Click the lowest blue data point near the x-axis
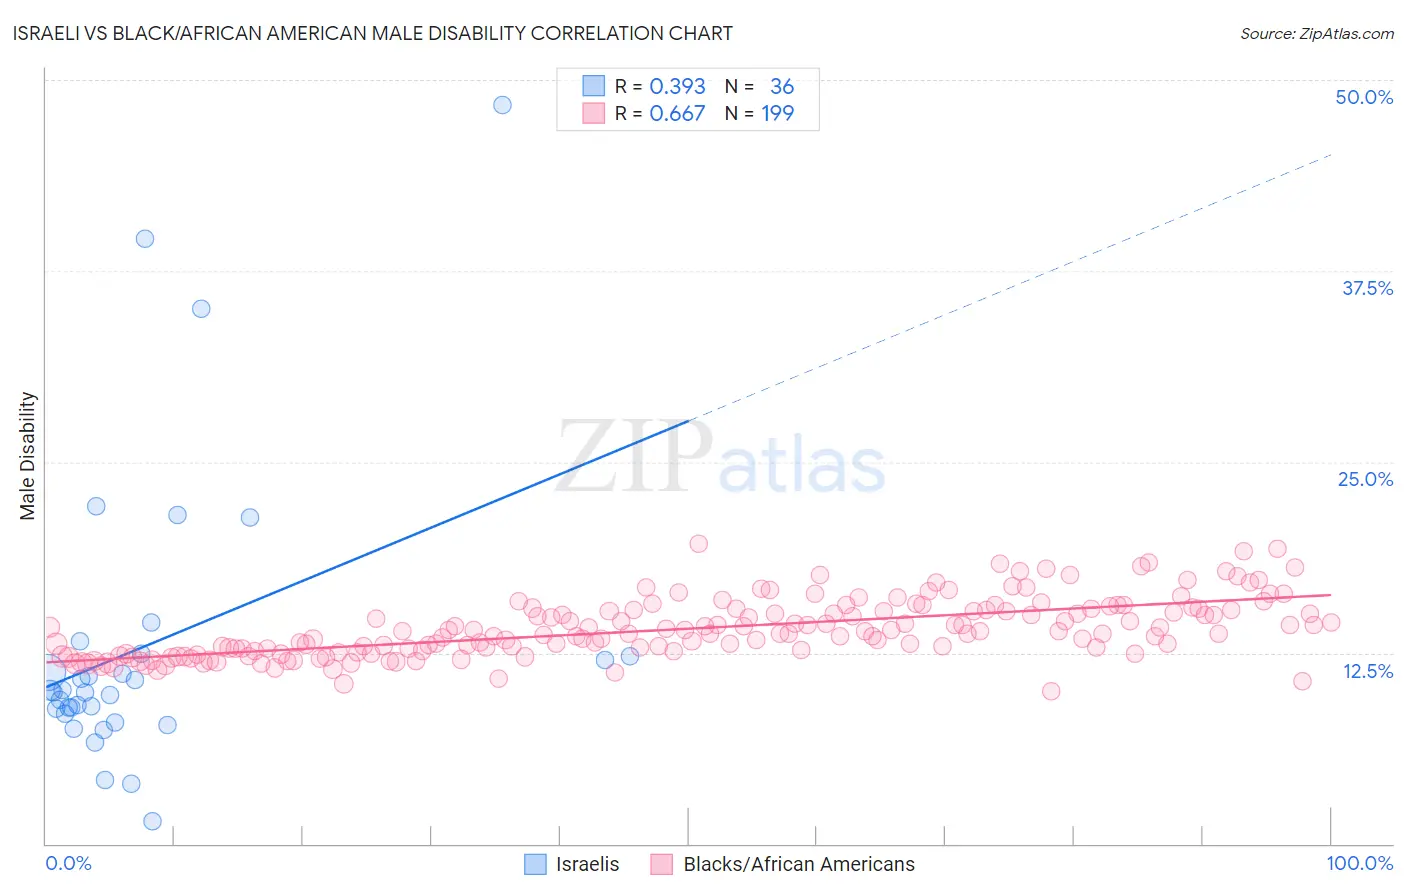The image size is (1406, 892). [153, 821]
